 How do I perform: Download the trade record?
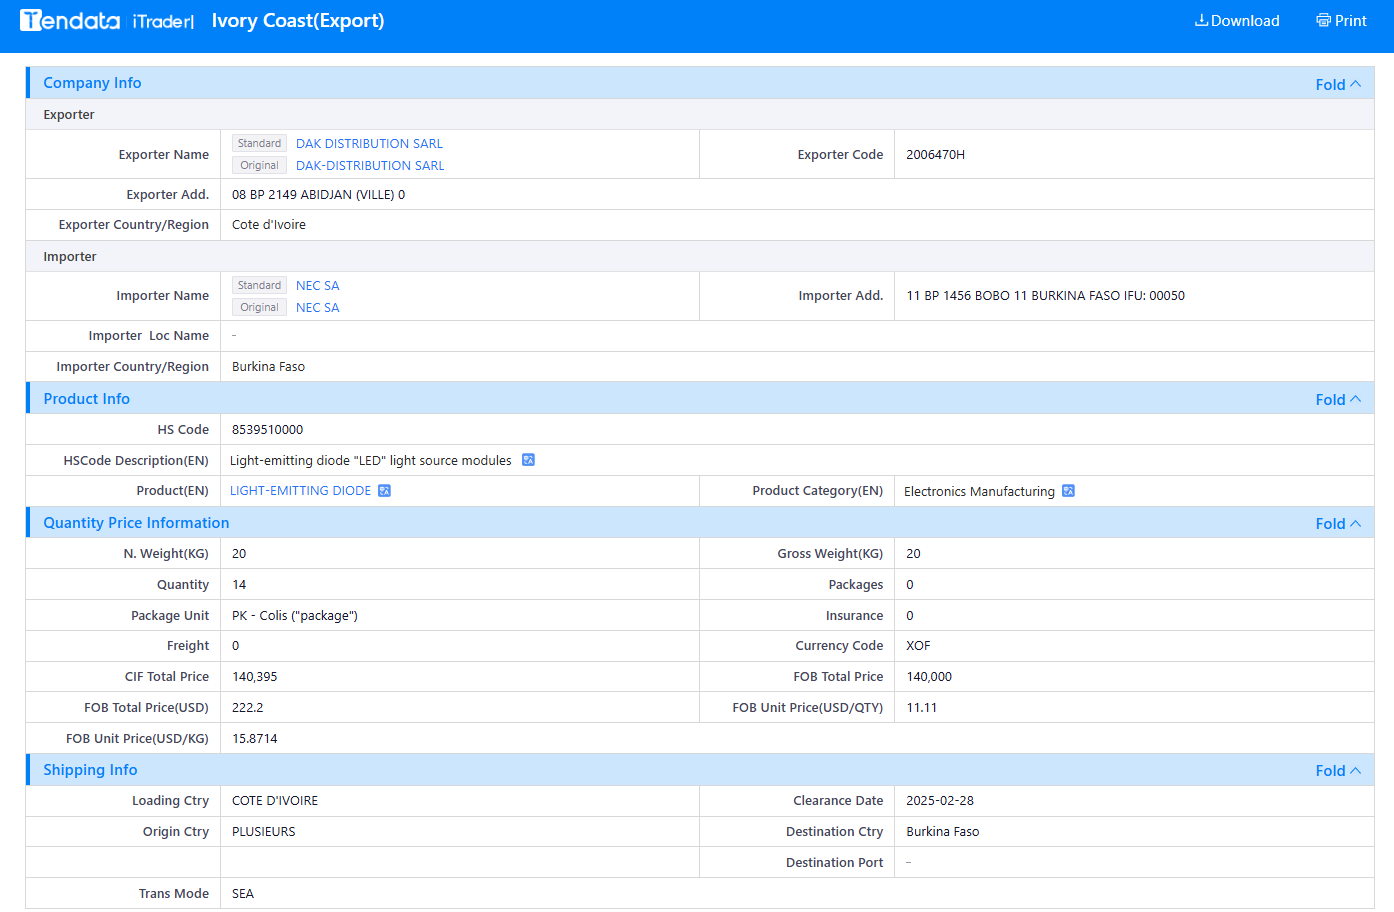[1237, 21]
